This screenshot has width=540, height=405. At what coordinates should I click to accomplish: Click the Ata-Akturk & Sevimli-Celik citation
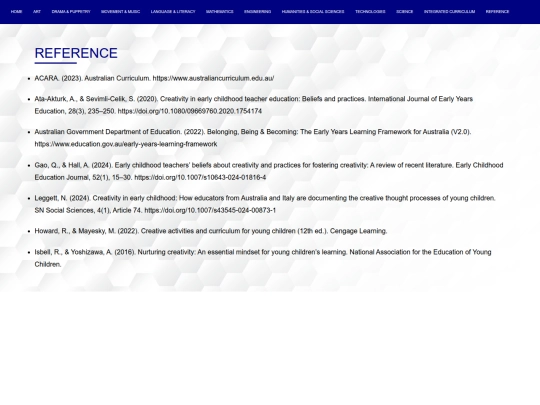tap(253, 105)
